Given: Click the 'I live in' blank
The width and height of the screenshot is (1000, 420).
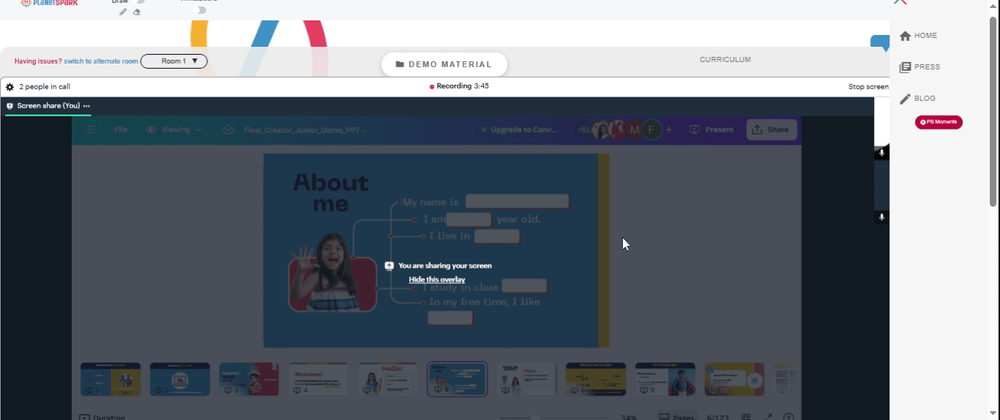Looking at the screenshot, I should (x=497, y=236).
